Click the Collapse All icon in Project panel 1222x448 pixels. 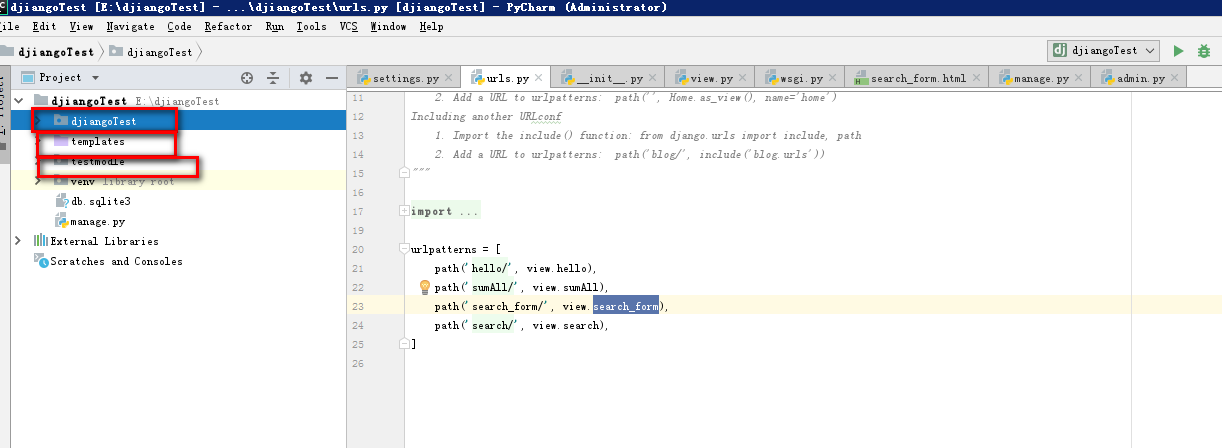tap(273, 77)
